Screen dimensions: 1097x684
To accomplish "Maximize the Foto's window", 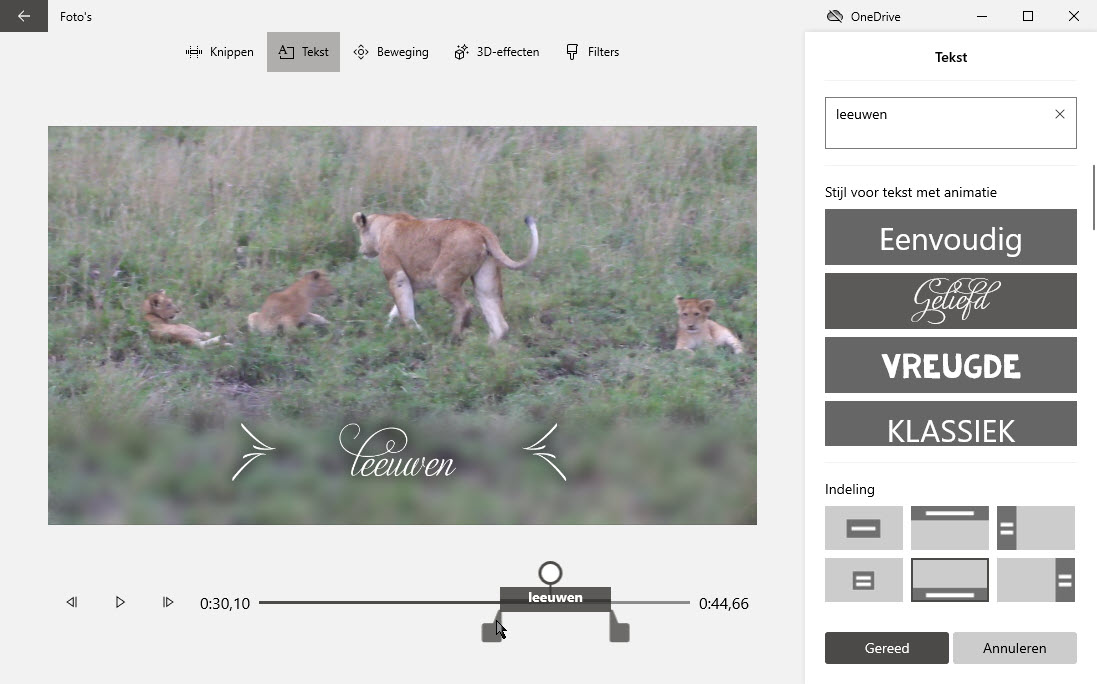I will click(x=1028, y=16).
